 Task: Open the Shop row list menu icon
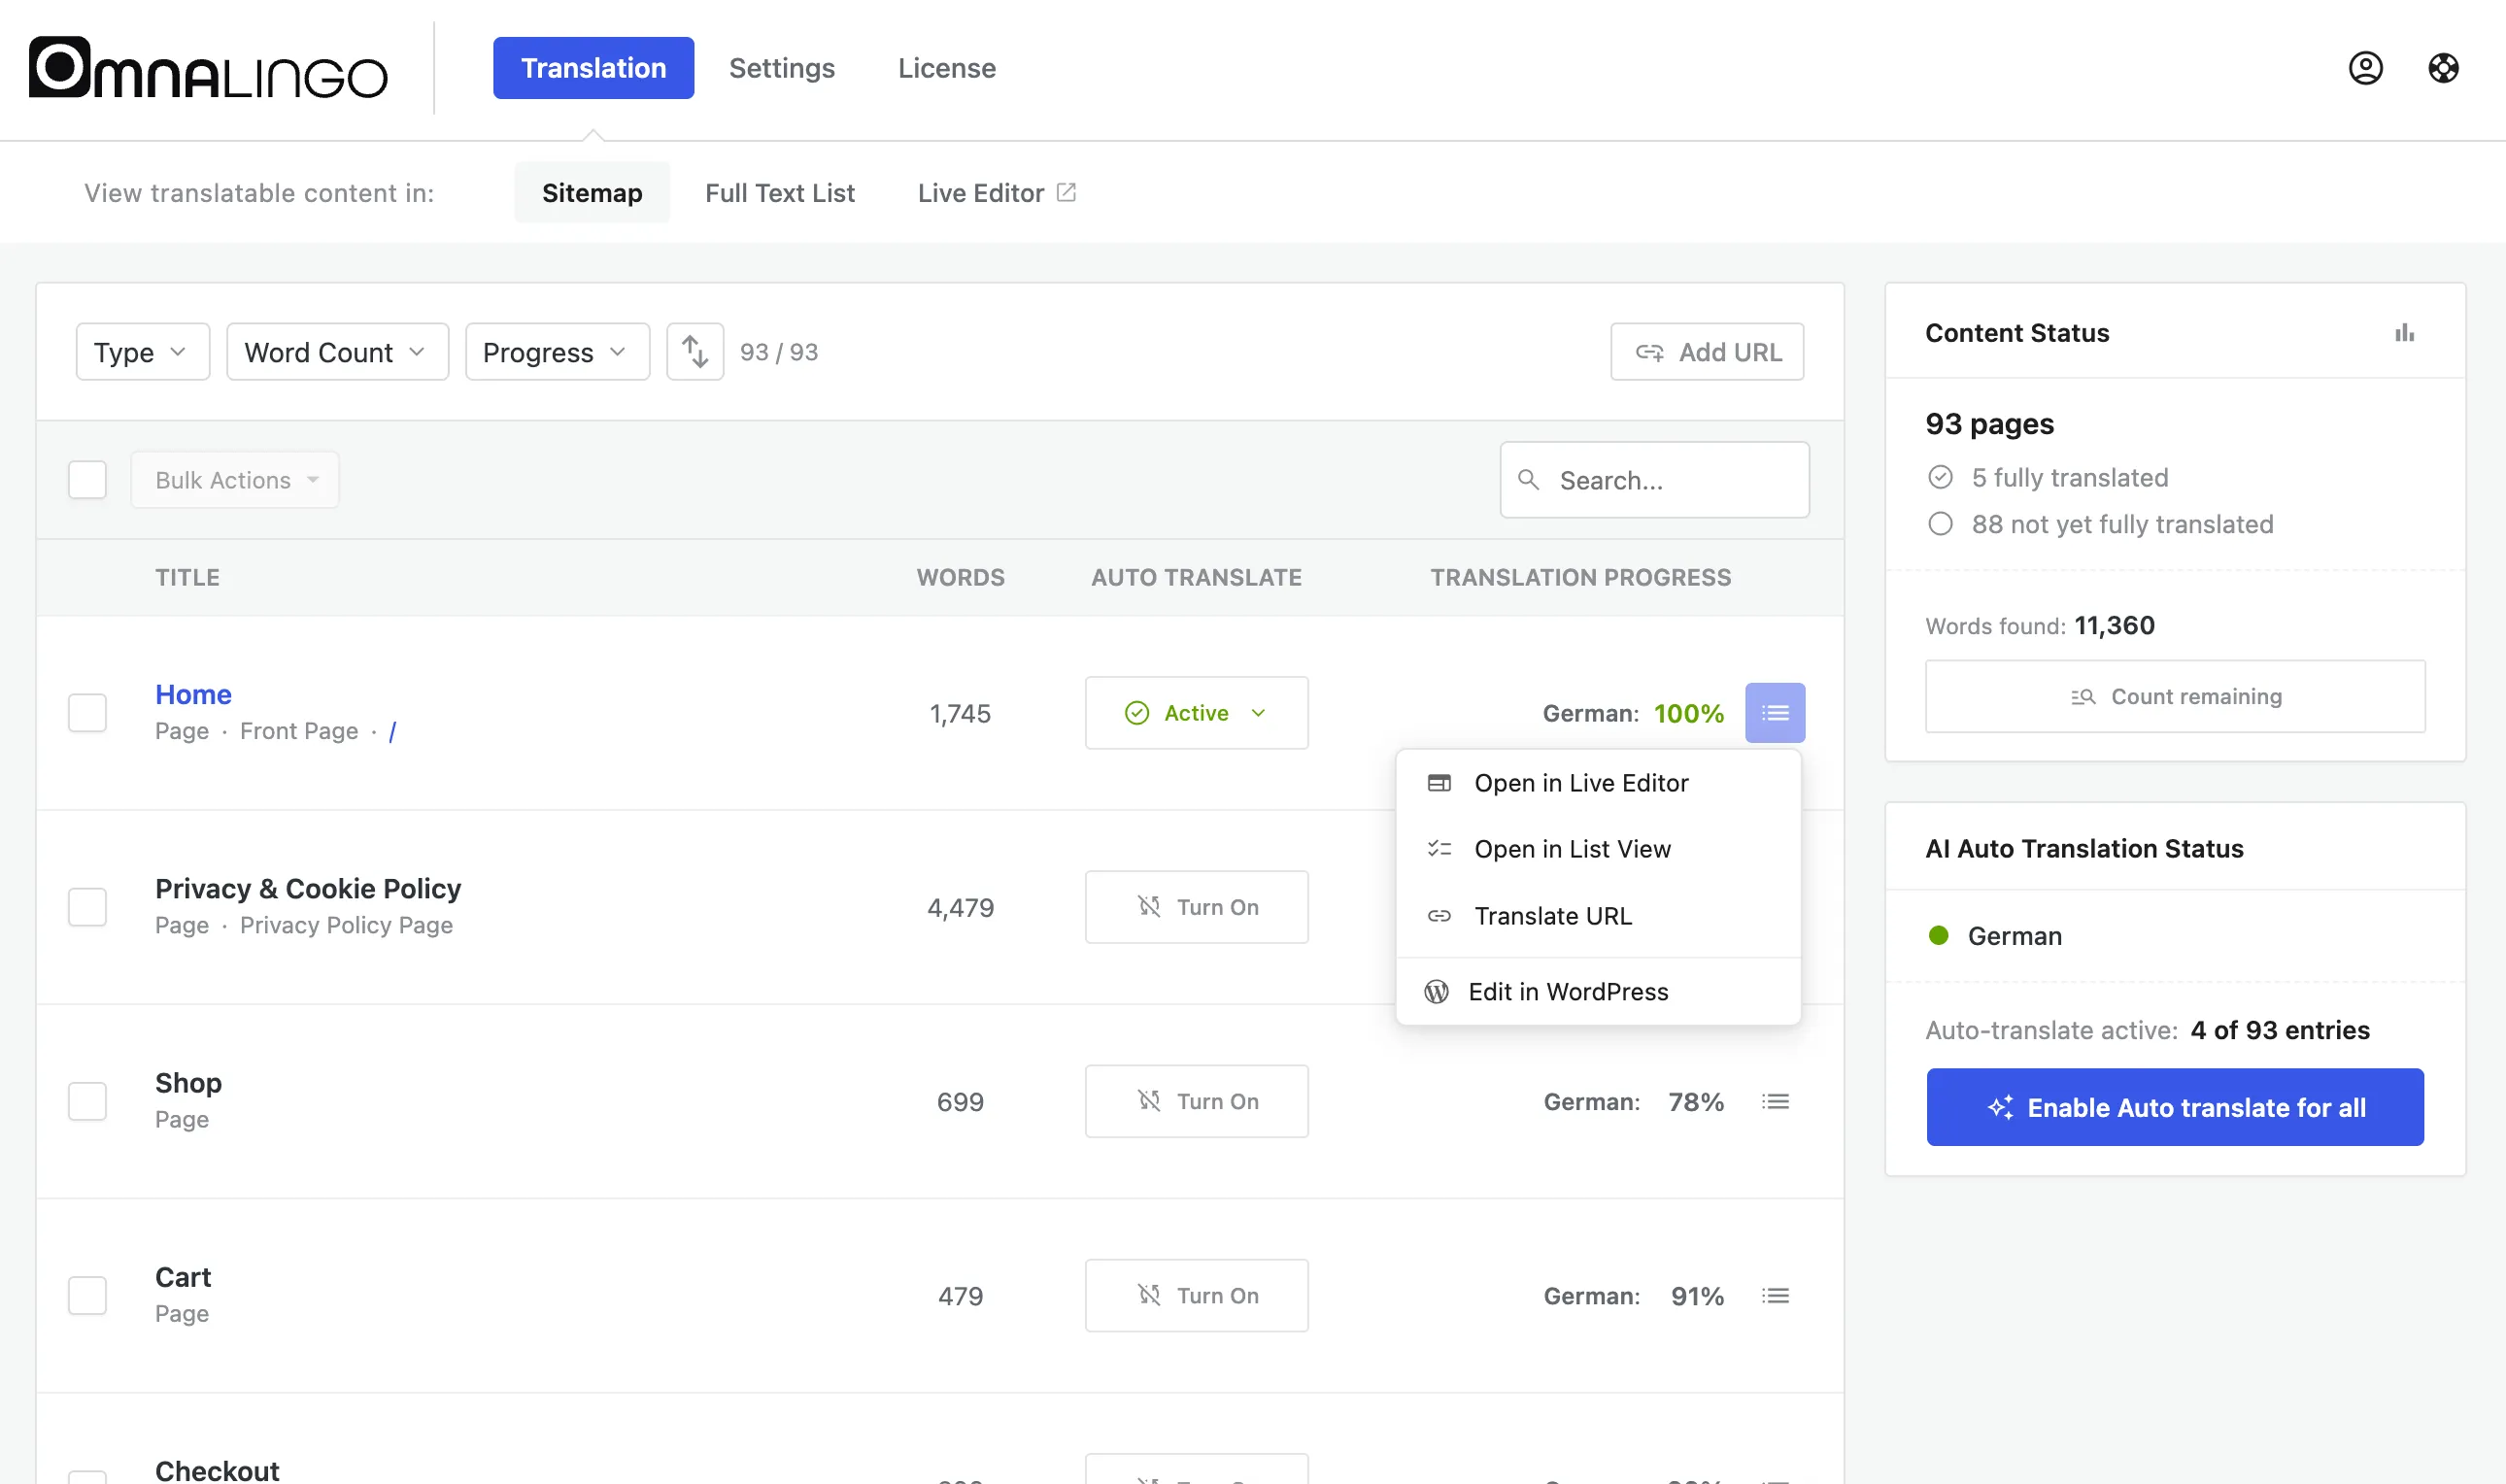[1775, 1101]
